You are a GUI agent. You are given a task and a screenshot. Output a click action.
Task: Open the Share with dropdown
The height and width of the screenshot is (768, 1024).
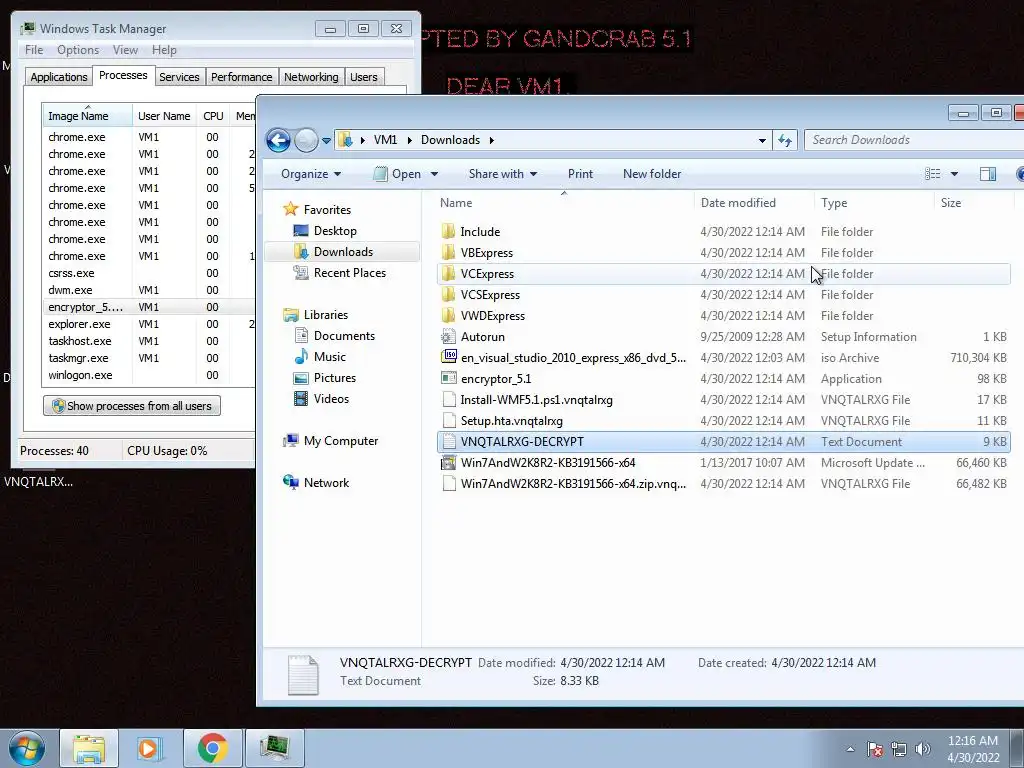(502, 174)
